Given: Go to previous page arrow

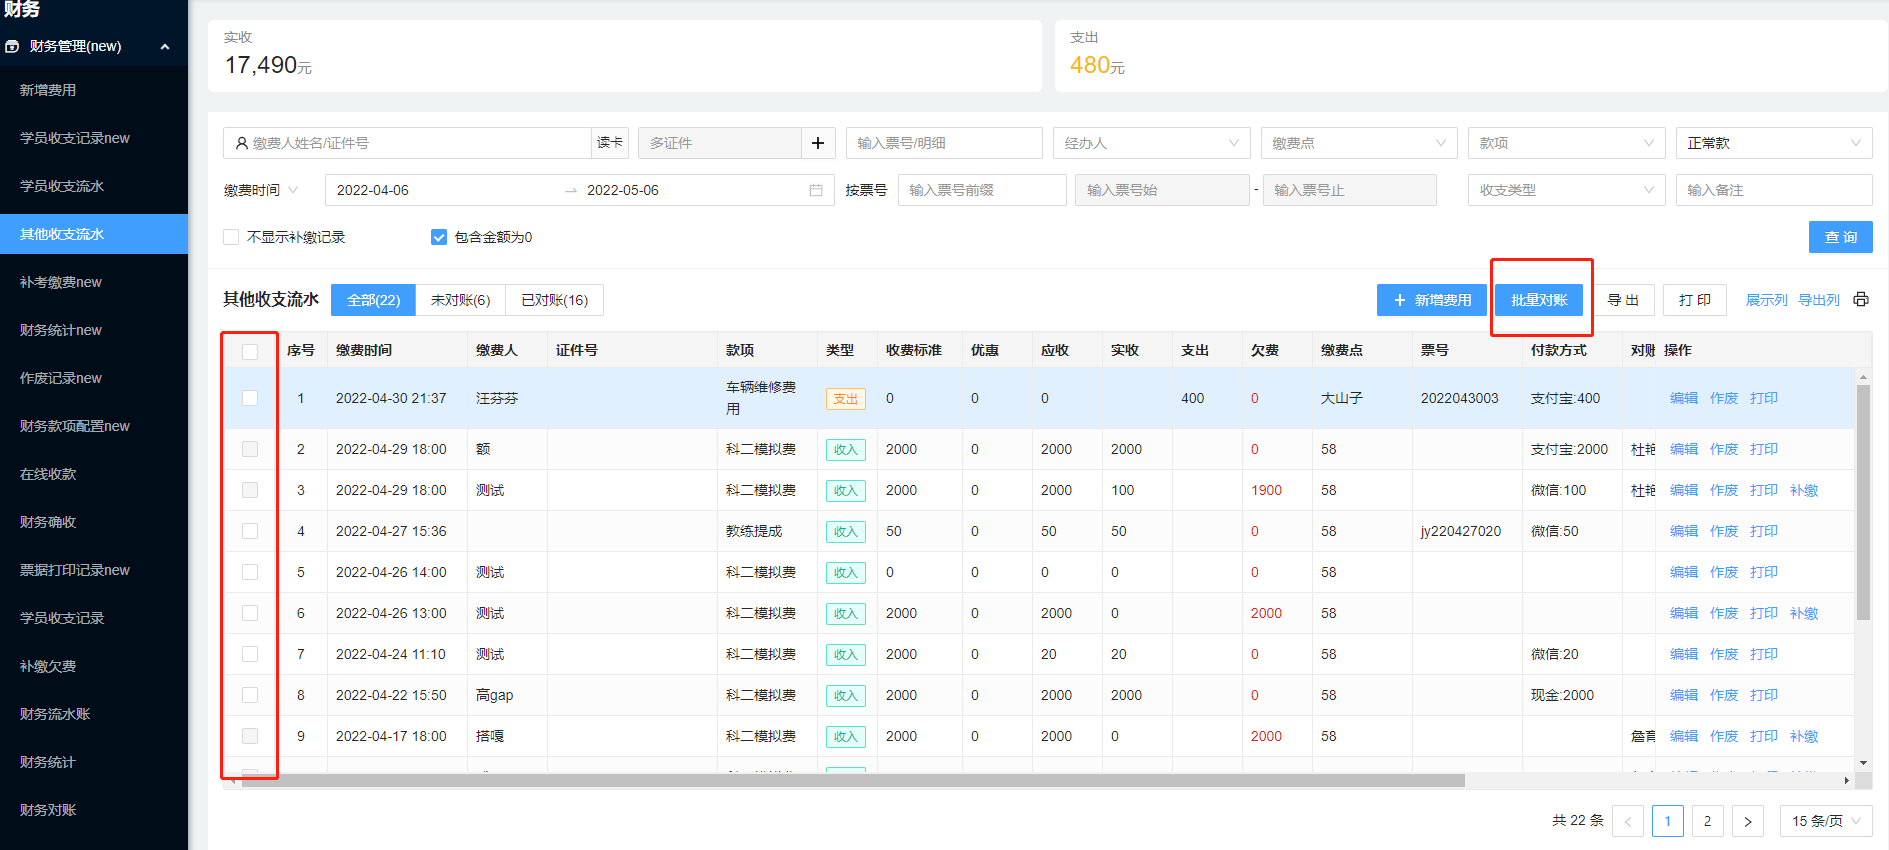Looking at the screenshot, I should [1627, 821].
